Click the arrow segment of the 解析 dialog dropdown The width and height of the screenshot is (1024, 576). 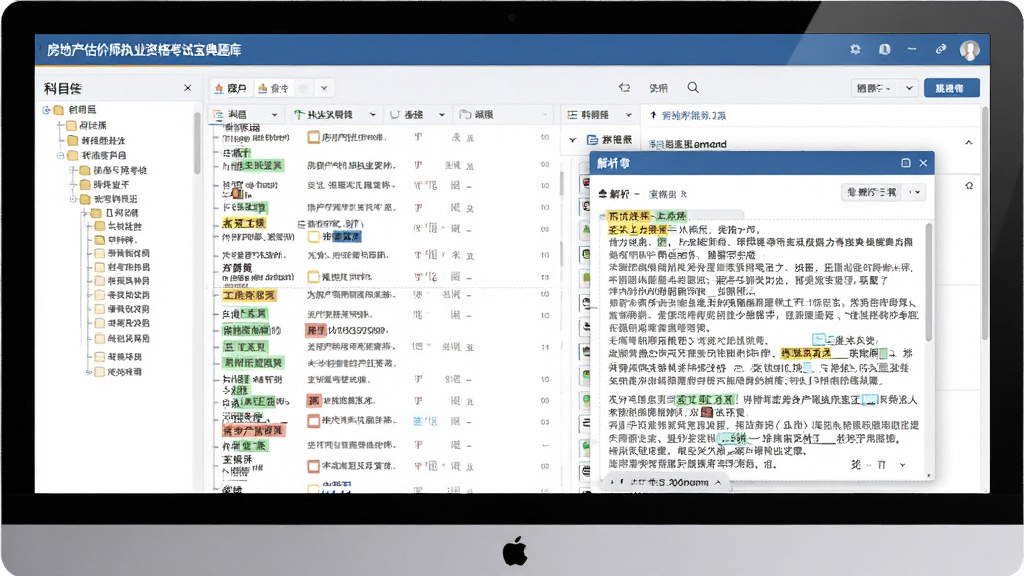point(916,192)
